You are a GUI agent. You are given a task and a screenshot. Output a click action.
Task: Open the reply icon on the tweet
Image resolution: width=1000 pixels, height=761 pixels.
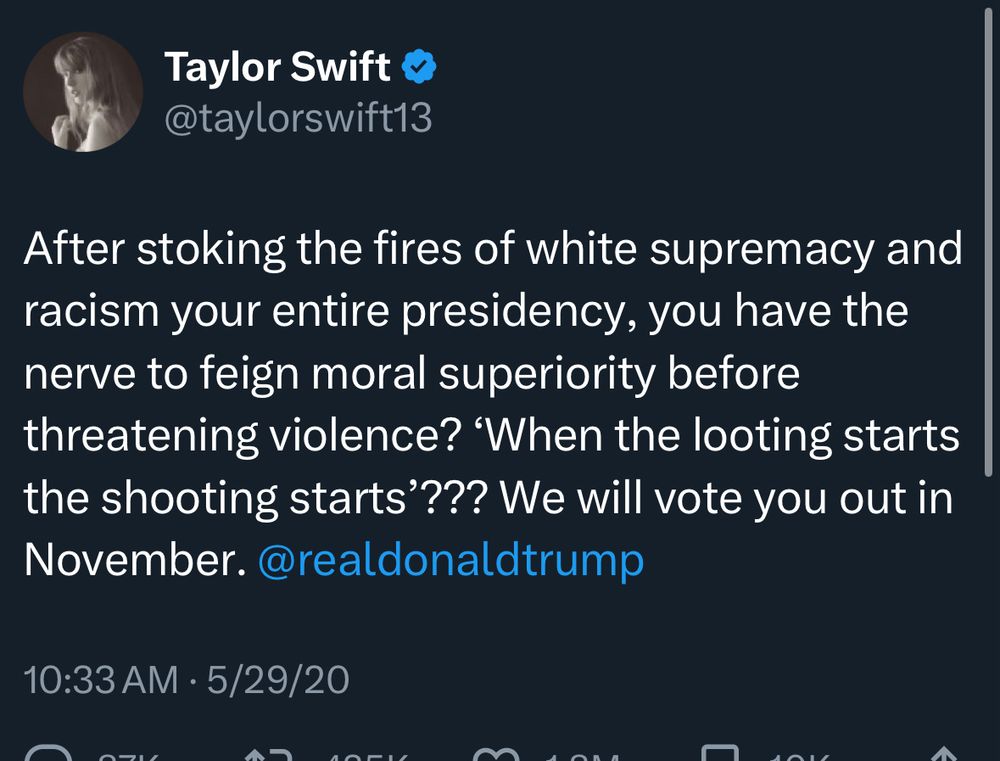47,753
